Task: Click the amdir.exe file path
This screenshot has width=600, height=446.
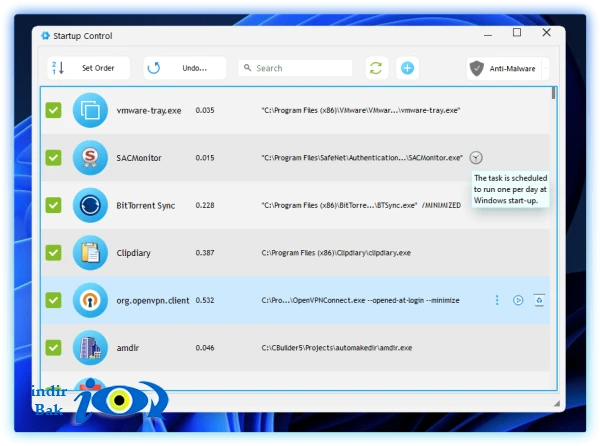Action: coord(337,348)
